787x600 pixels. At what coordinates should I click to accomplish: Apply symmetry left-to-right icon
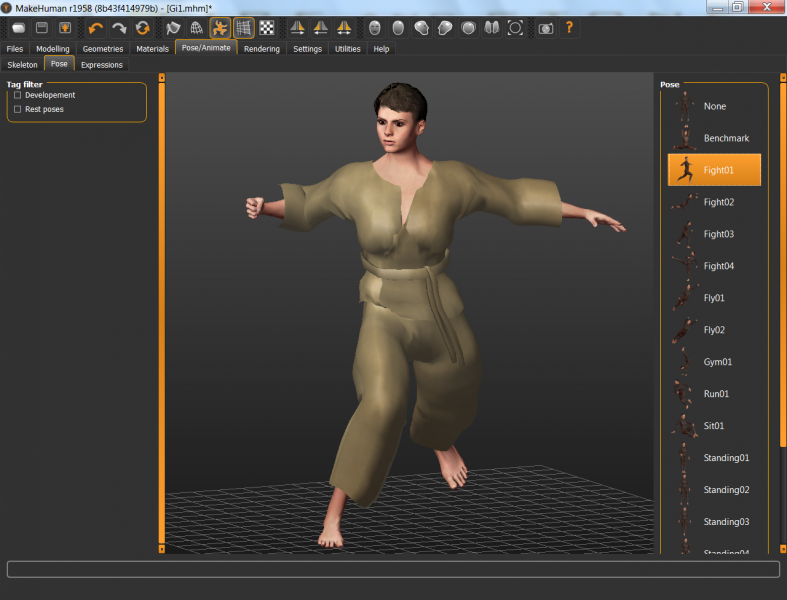point(321,28)
